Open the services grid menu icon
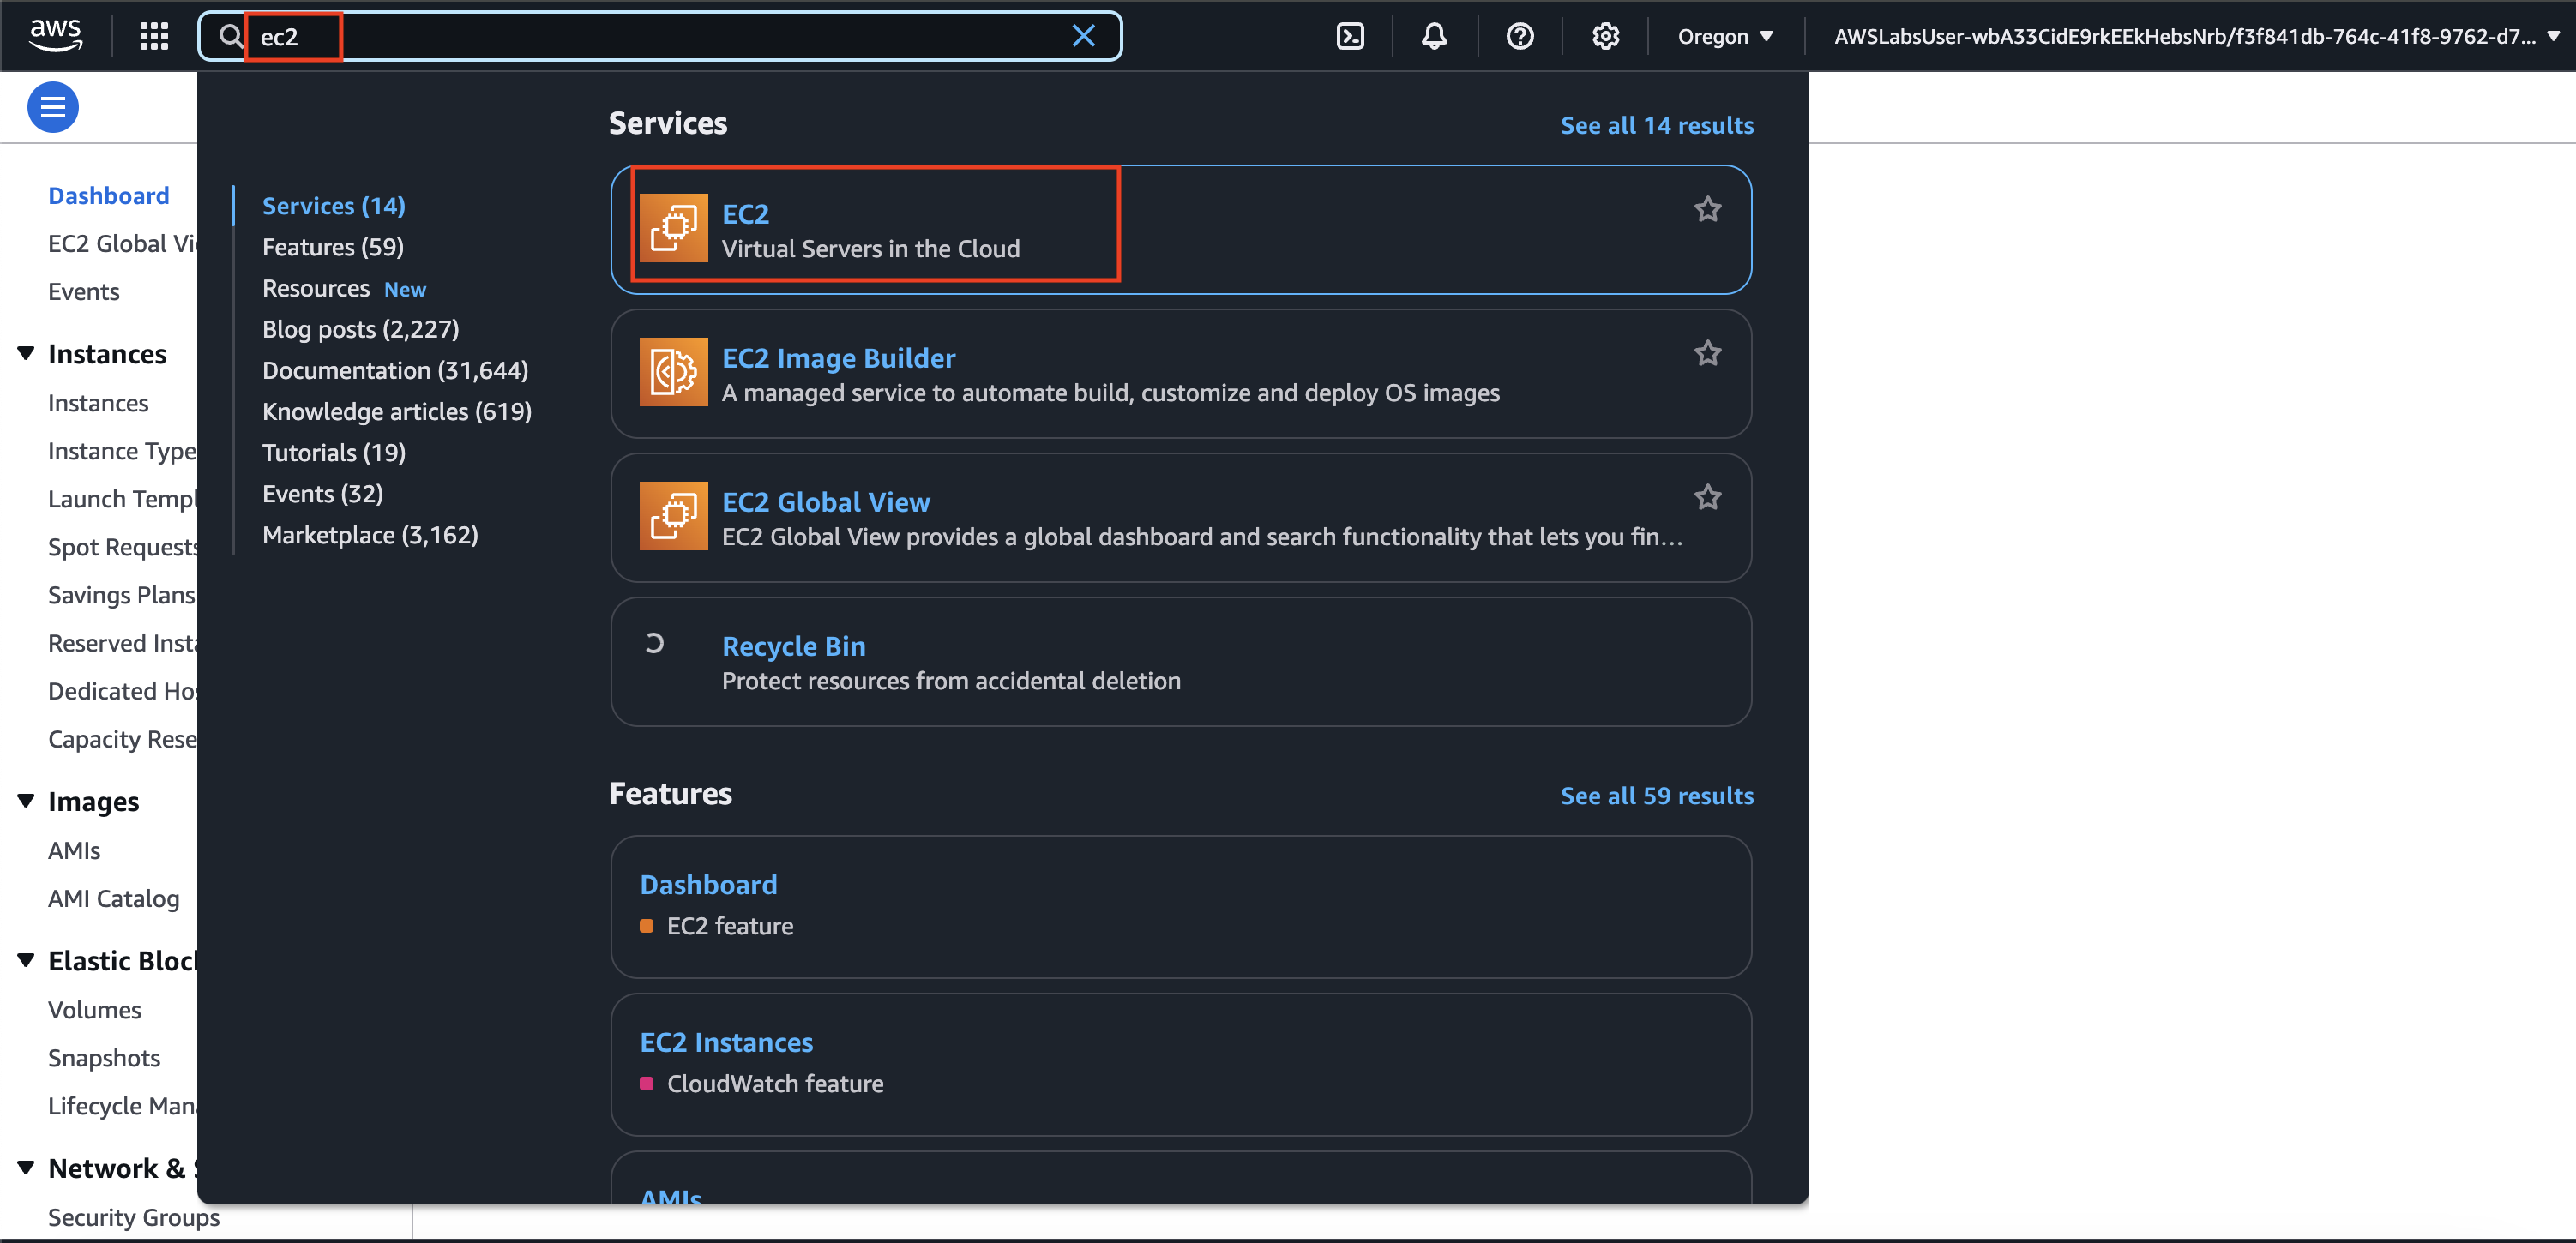This screenshot has width=2576, height=1243. pyautogui.click(x=154, y=36)
